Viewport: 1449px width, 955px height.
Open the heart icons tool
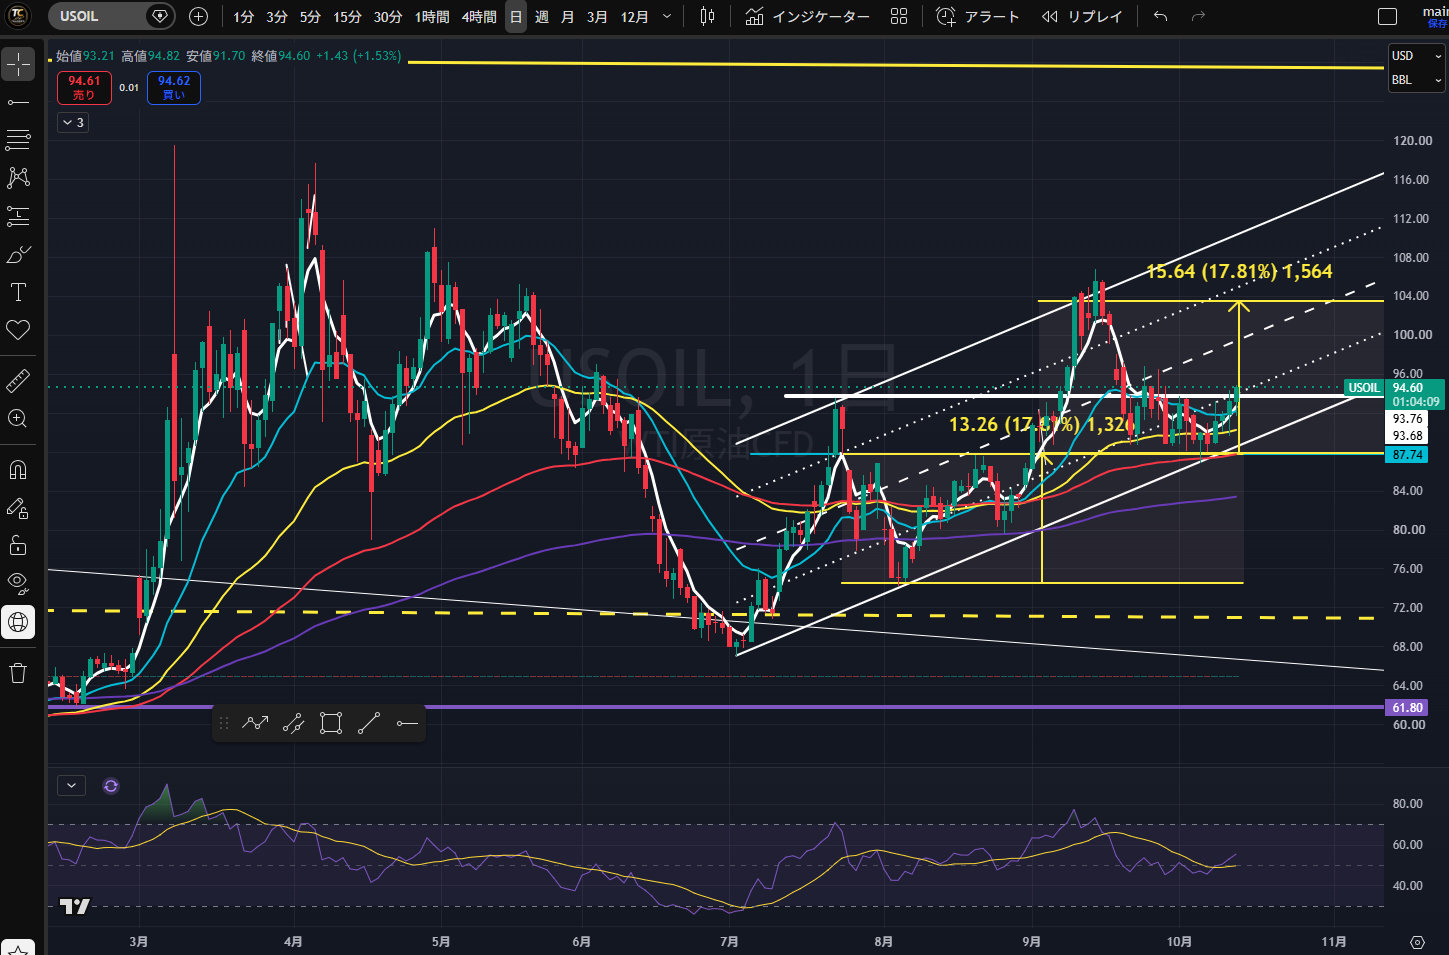(18, 330)
